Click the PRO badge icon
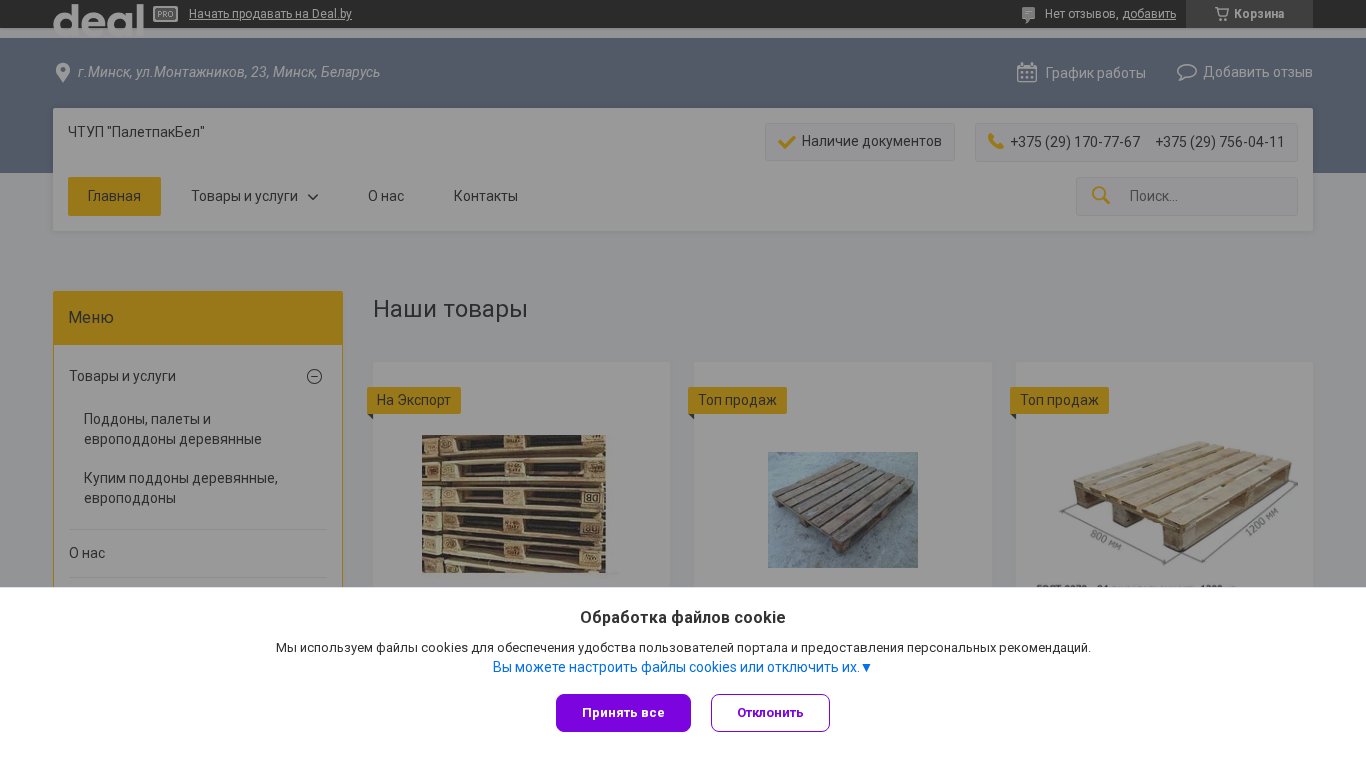The width and height of the screenshot is (1366, 768). 166,14
